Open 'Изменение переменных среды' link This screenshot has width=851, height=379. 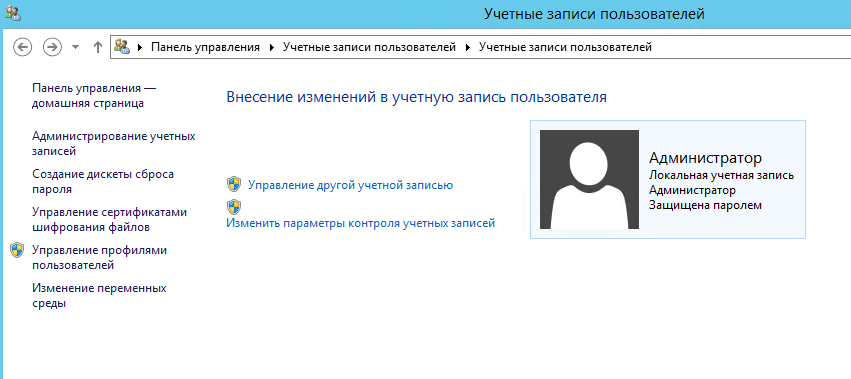(99, 295)
